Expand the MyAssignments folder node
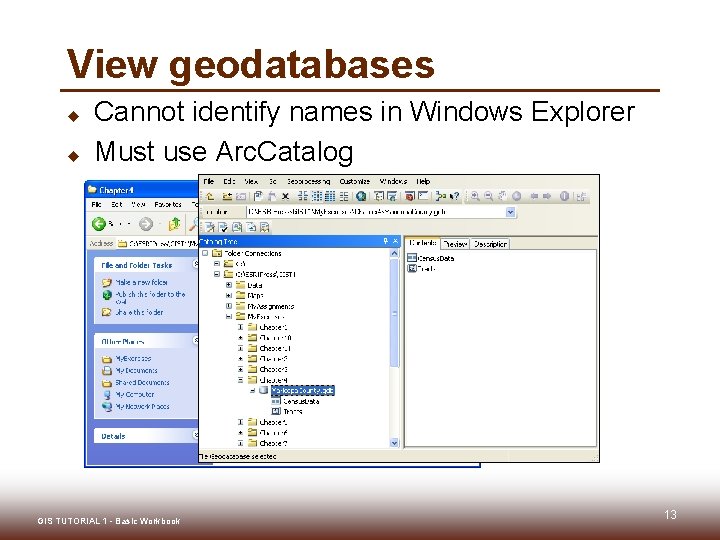This screenshot has height=540, width=720. click(x=229, y=306)
